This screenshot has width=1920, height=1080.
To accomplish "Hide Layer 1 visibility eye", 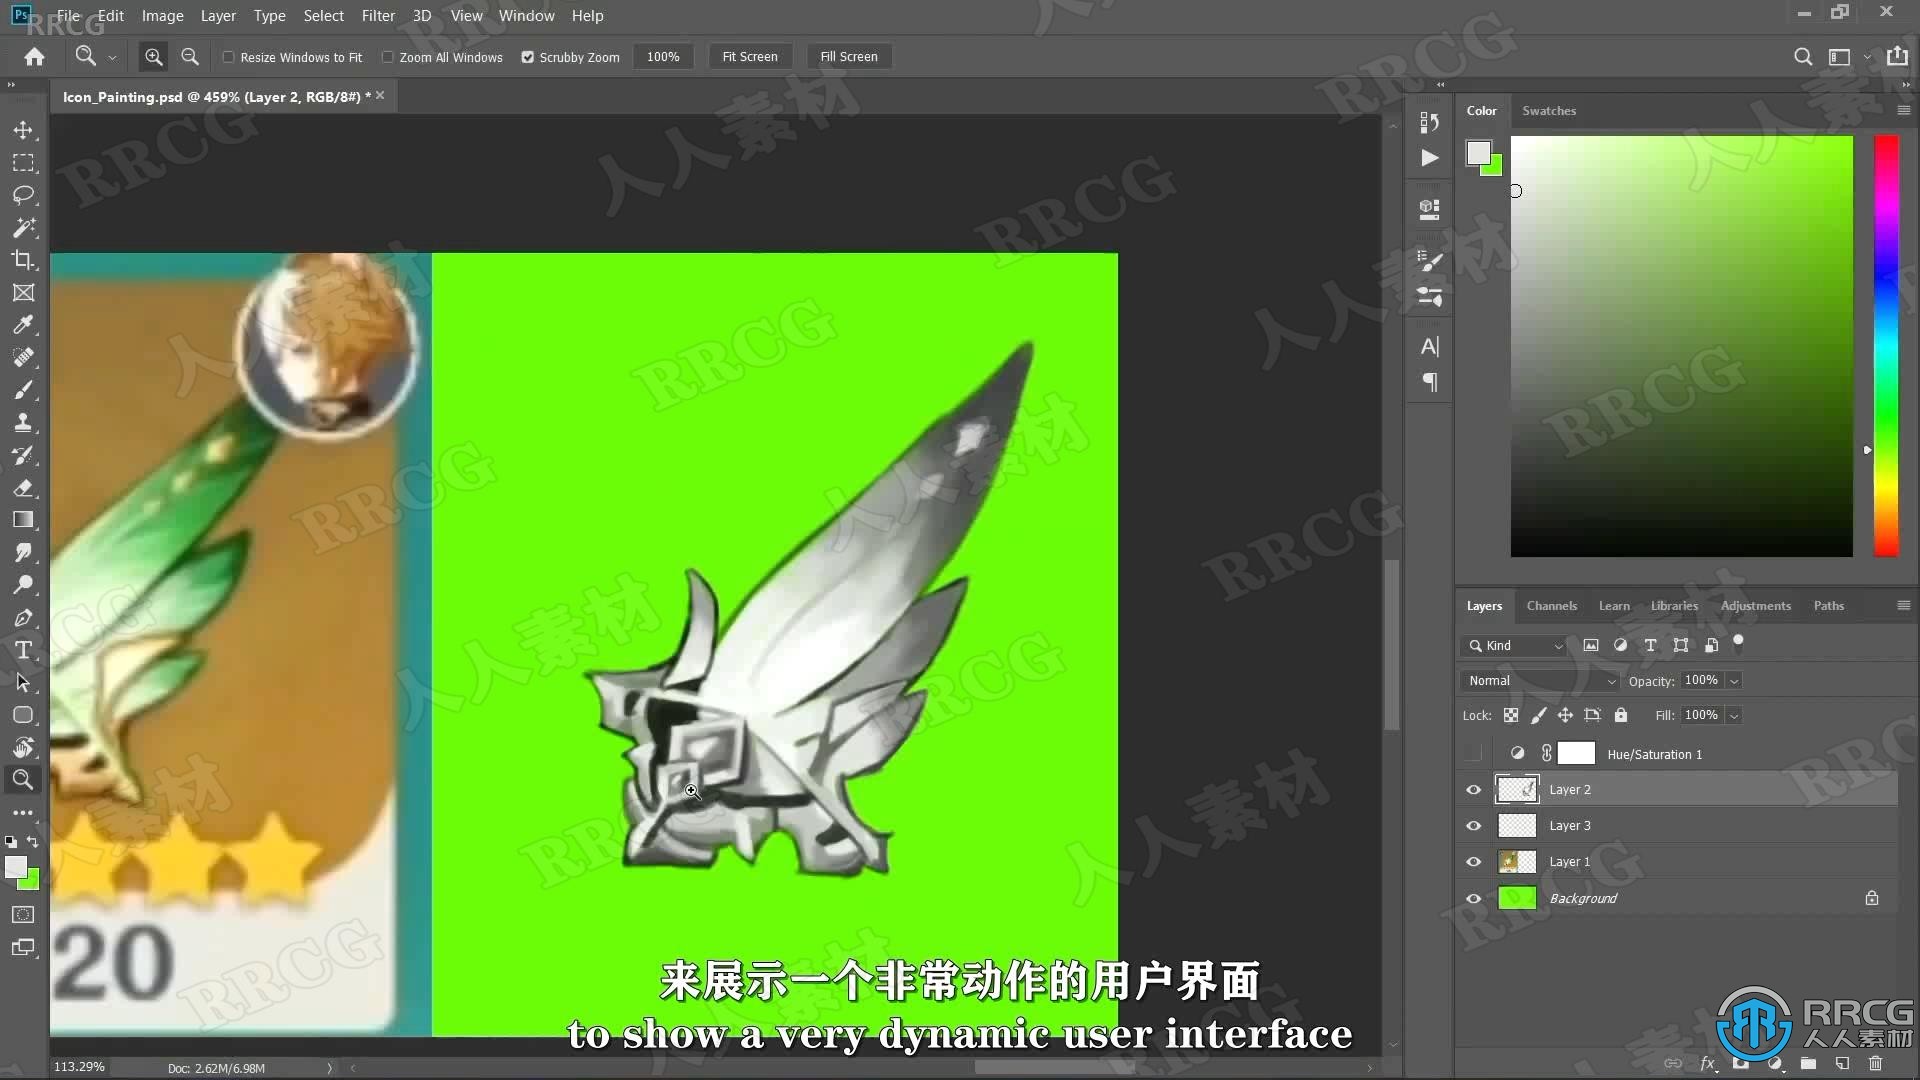I will point(1474,862).
